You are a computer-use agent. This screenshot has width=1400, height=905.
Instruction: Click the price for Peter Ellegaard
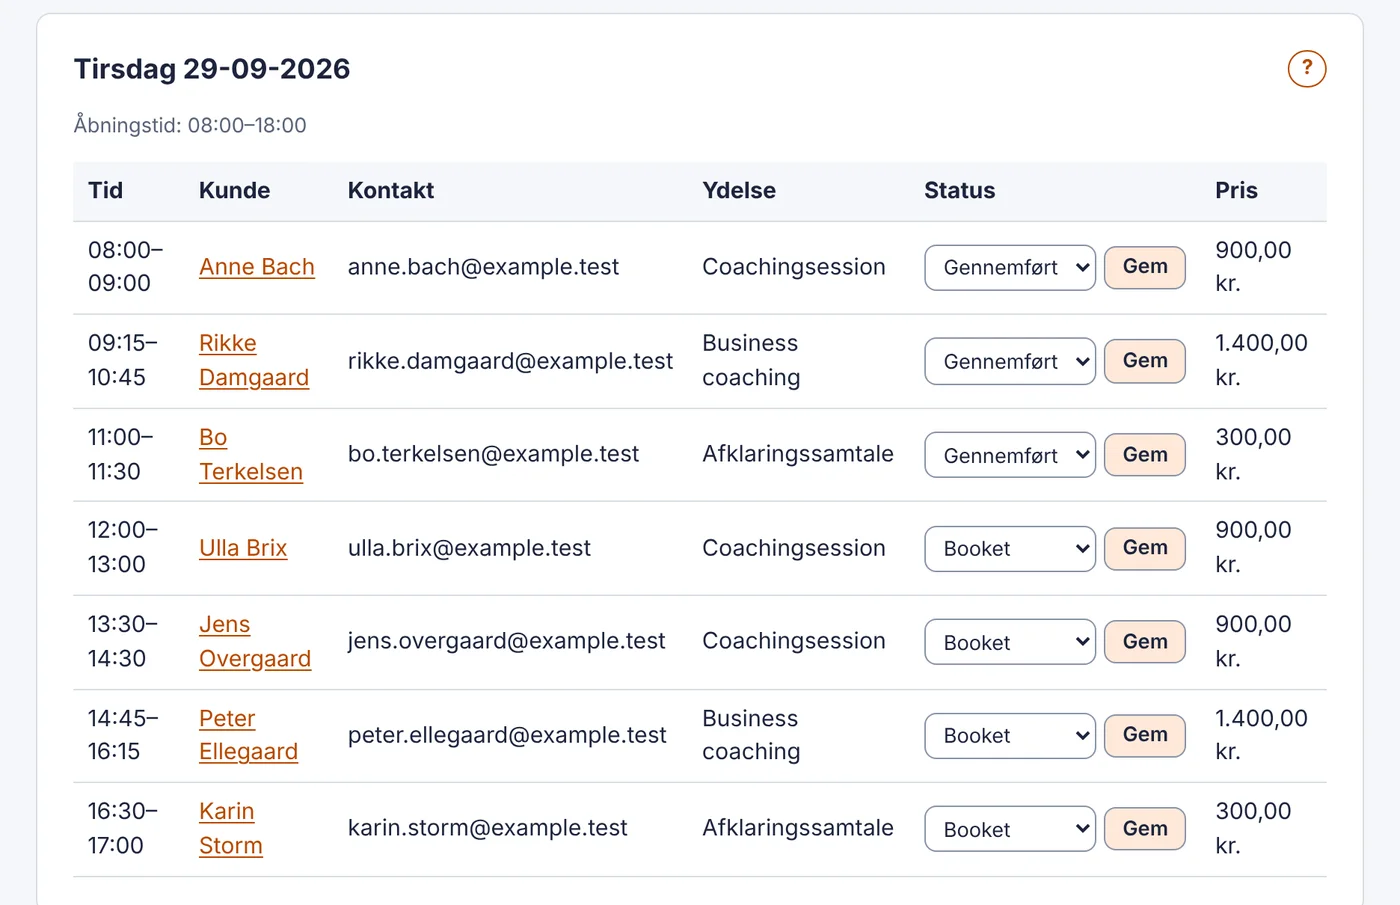1261,735
